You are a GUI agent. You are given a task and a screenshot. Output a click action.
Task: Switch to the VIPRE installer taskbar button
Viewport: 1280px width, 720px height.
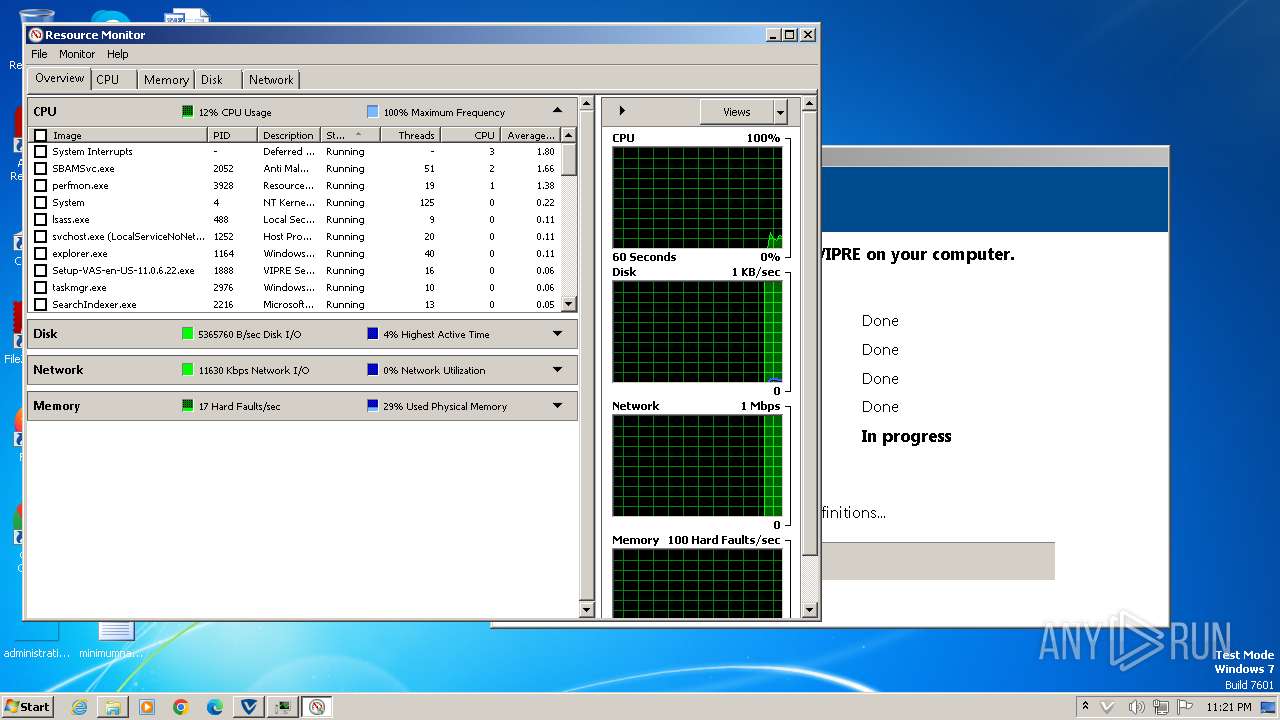pyautogui.click(x=249, y=707)
